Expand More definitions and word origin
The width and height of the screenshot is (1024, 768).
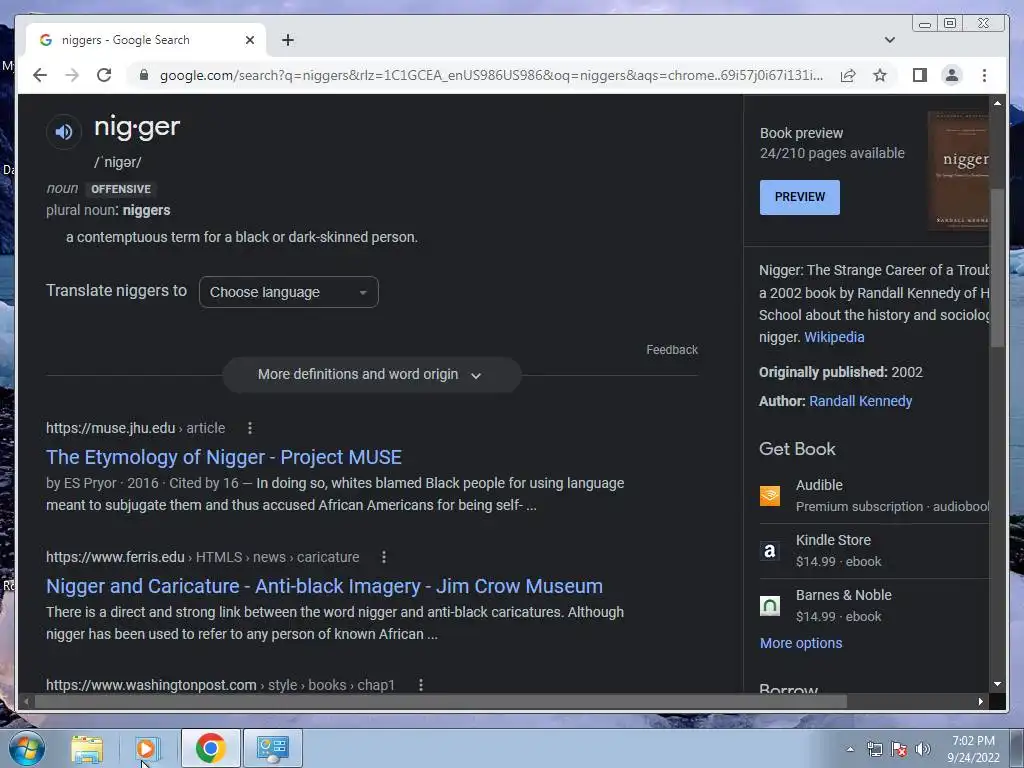point(372,375)
